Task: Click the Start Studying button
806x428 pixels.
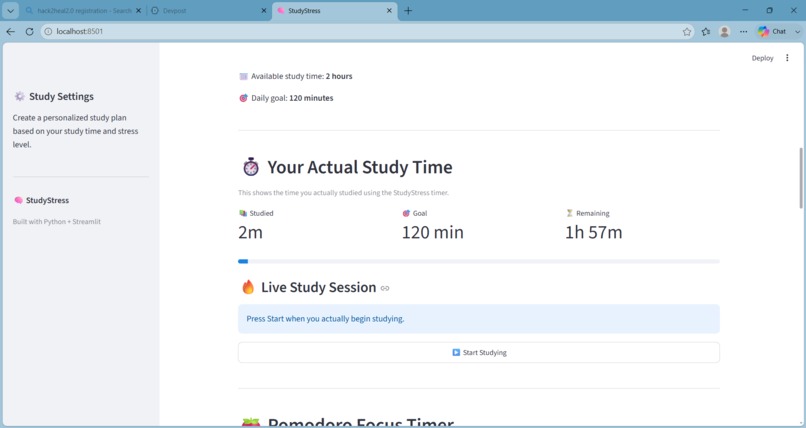Action: click(x=479, y=352)
